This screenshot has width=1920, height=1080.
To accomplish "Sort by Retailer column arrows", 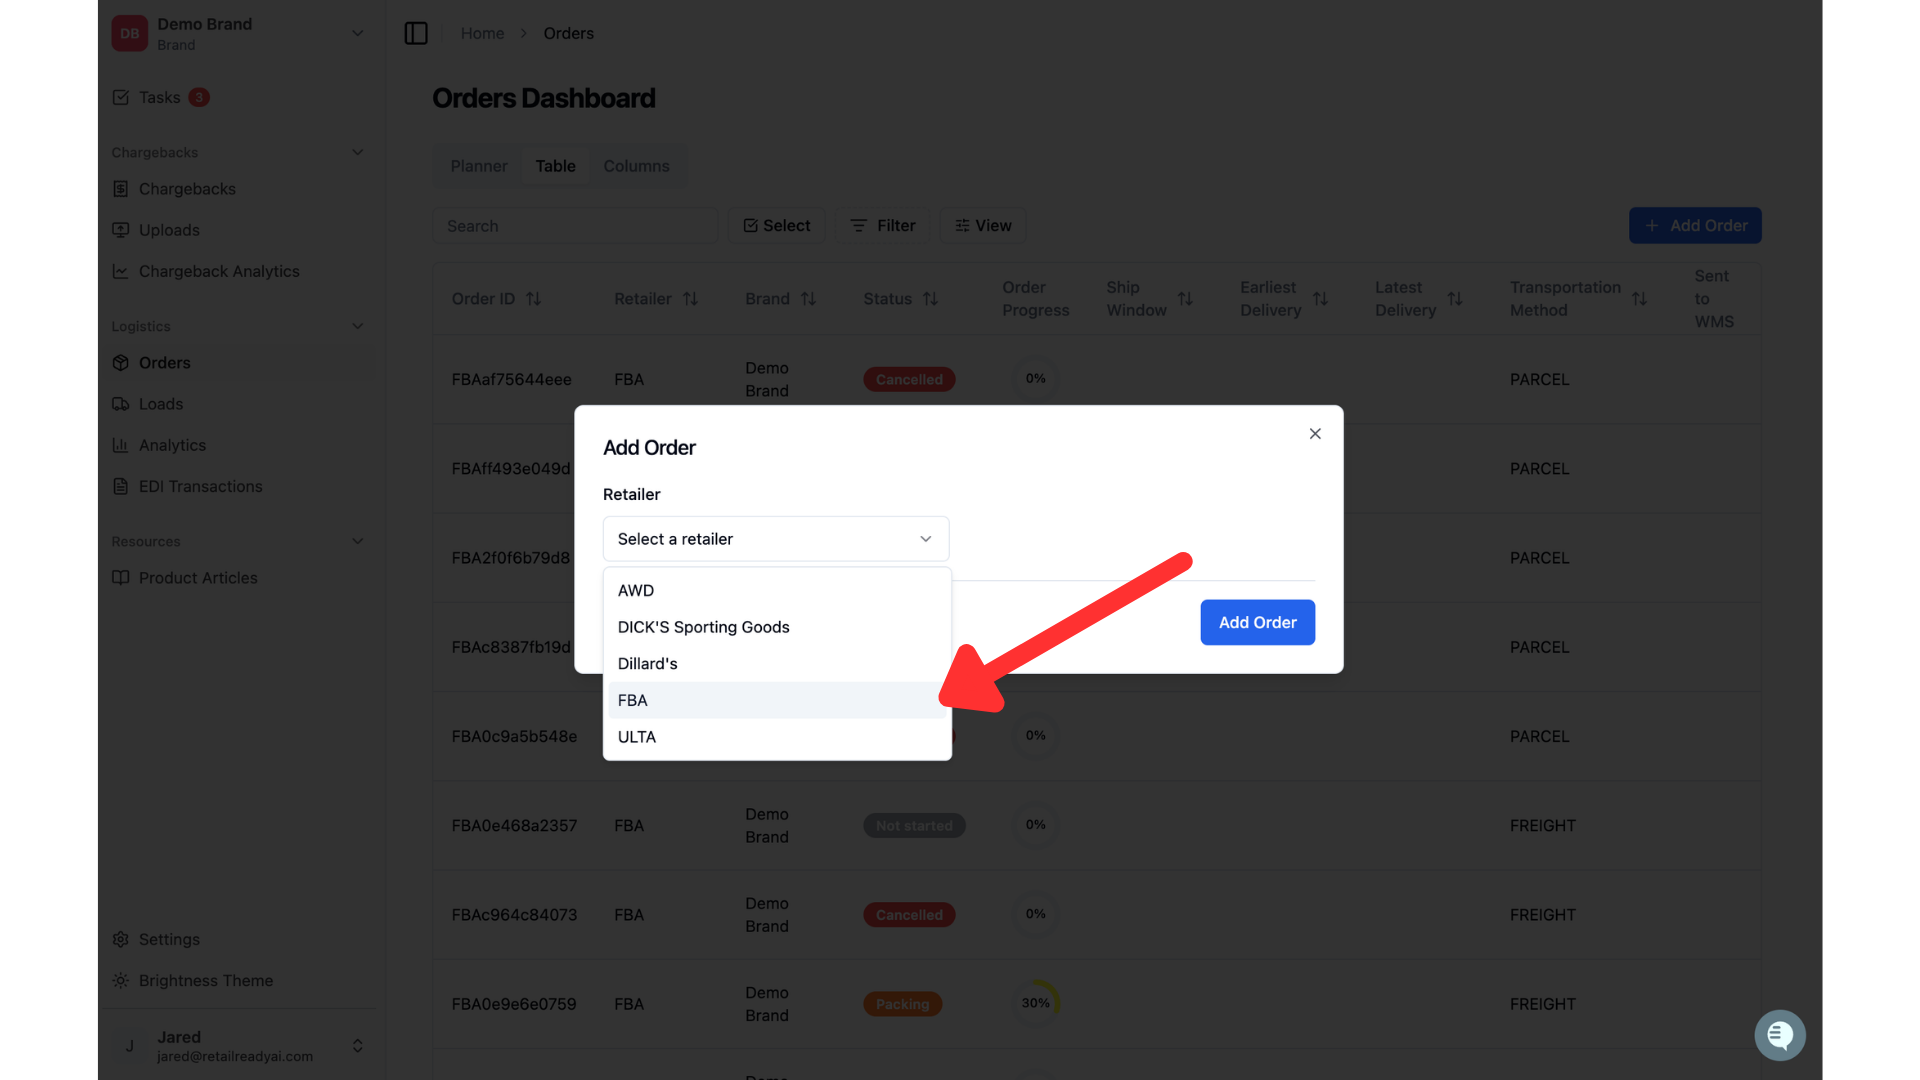I will [x=691, y=299].
